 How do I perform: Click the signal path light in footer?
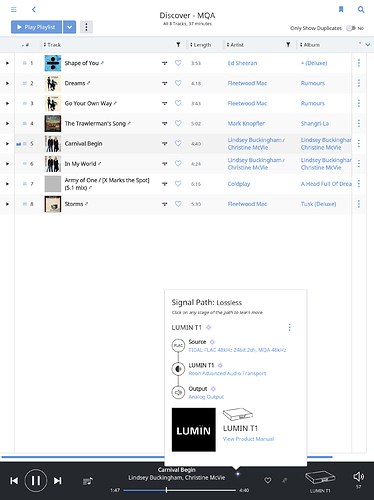click(238, 474)
